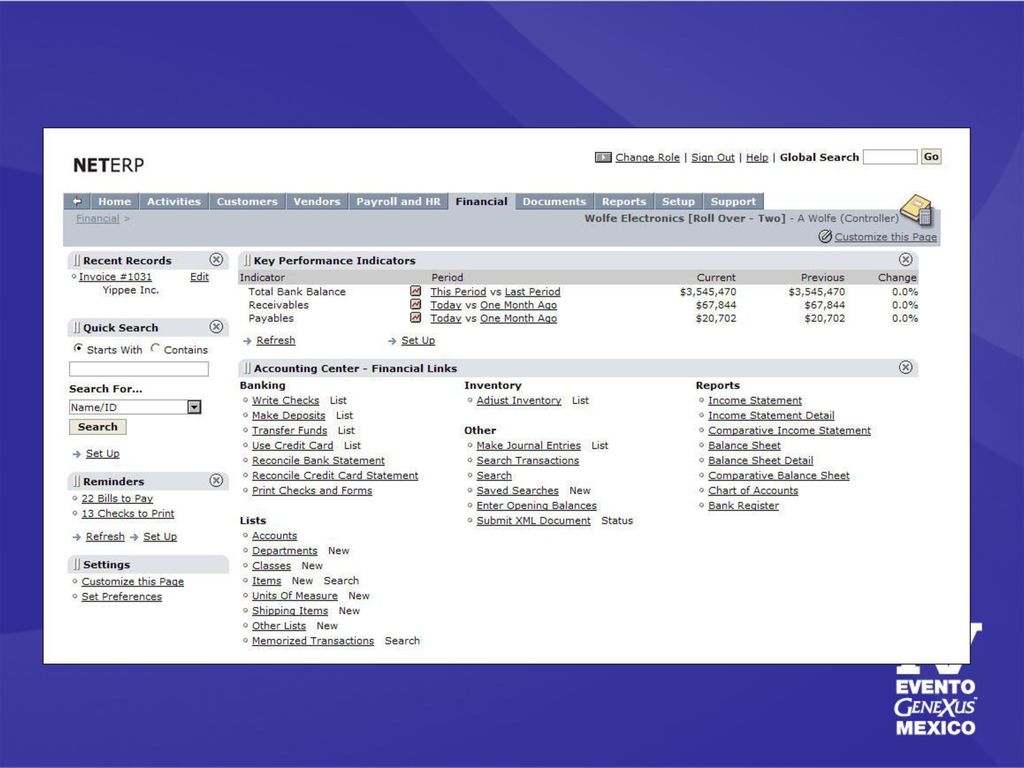
Task: Open trend chart icon for Total Bank Balance
Action: (x=415, y=291)
